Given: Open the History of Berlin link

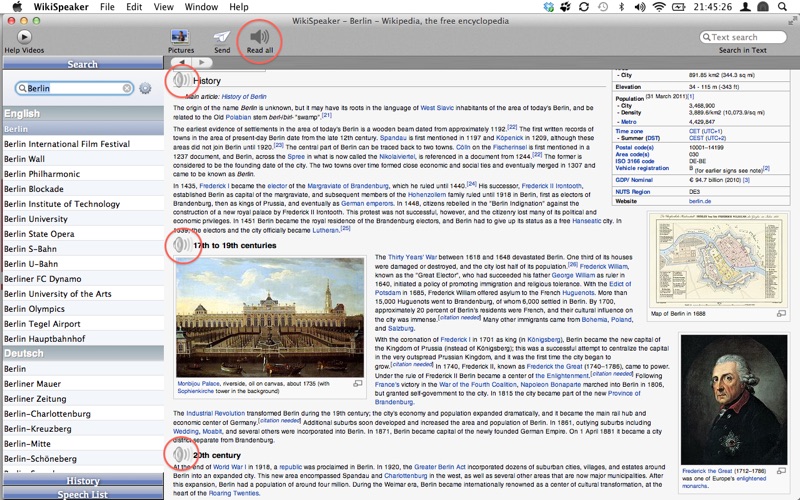Looking at the screenshot, I should (x=242, y=95).
